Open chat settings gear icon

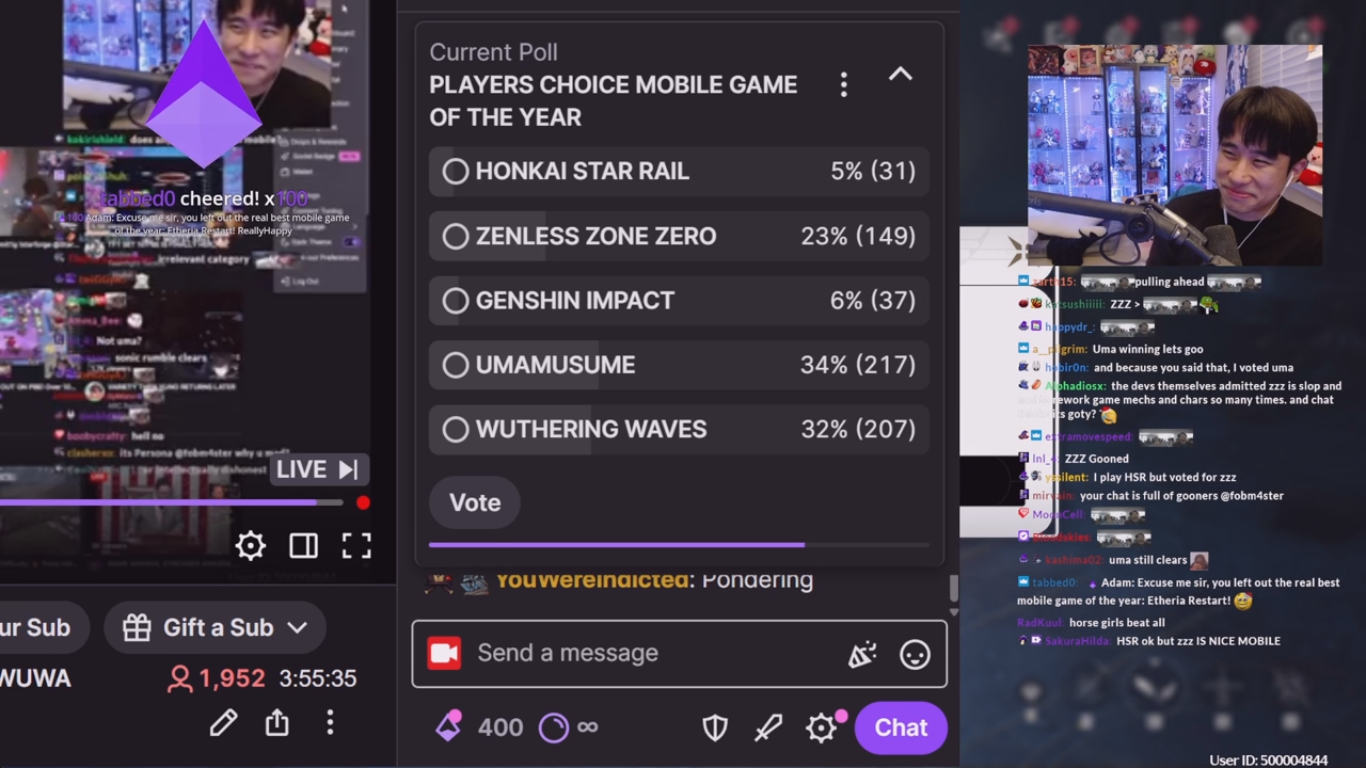[x=821, y=728]
